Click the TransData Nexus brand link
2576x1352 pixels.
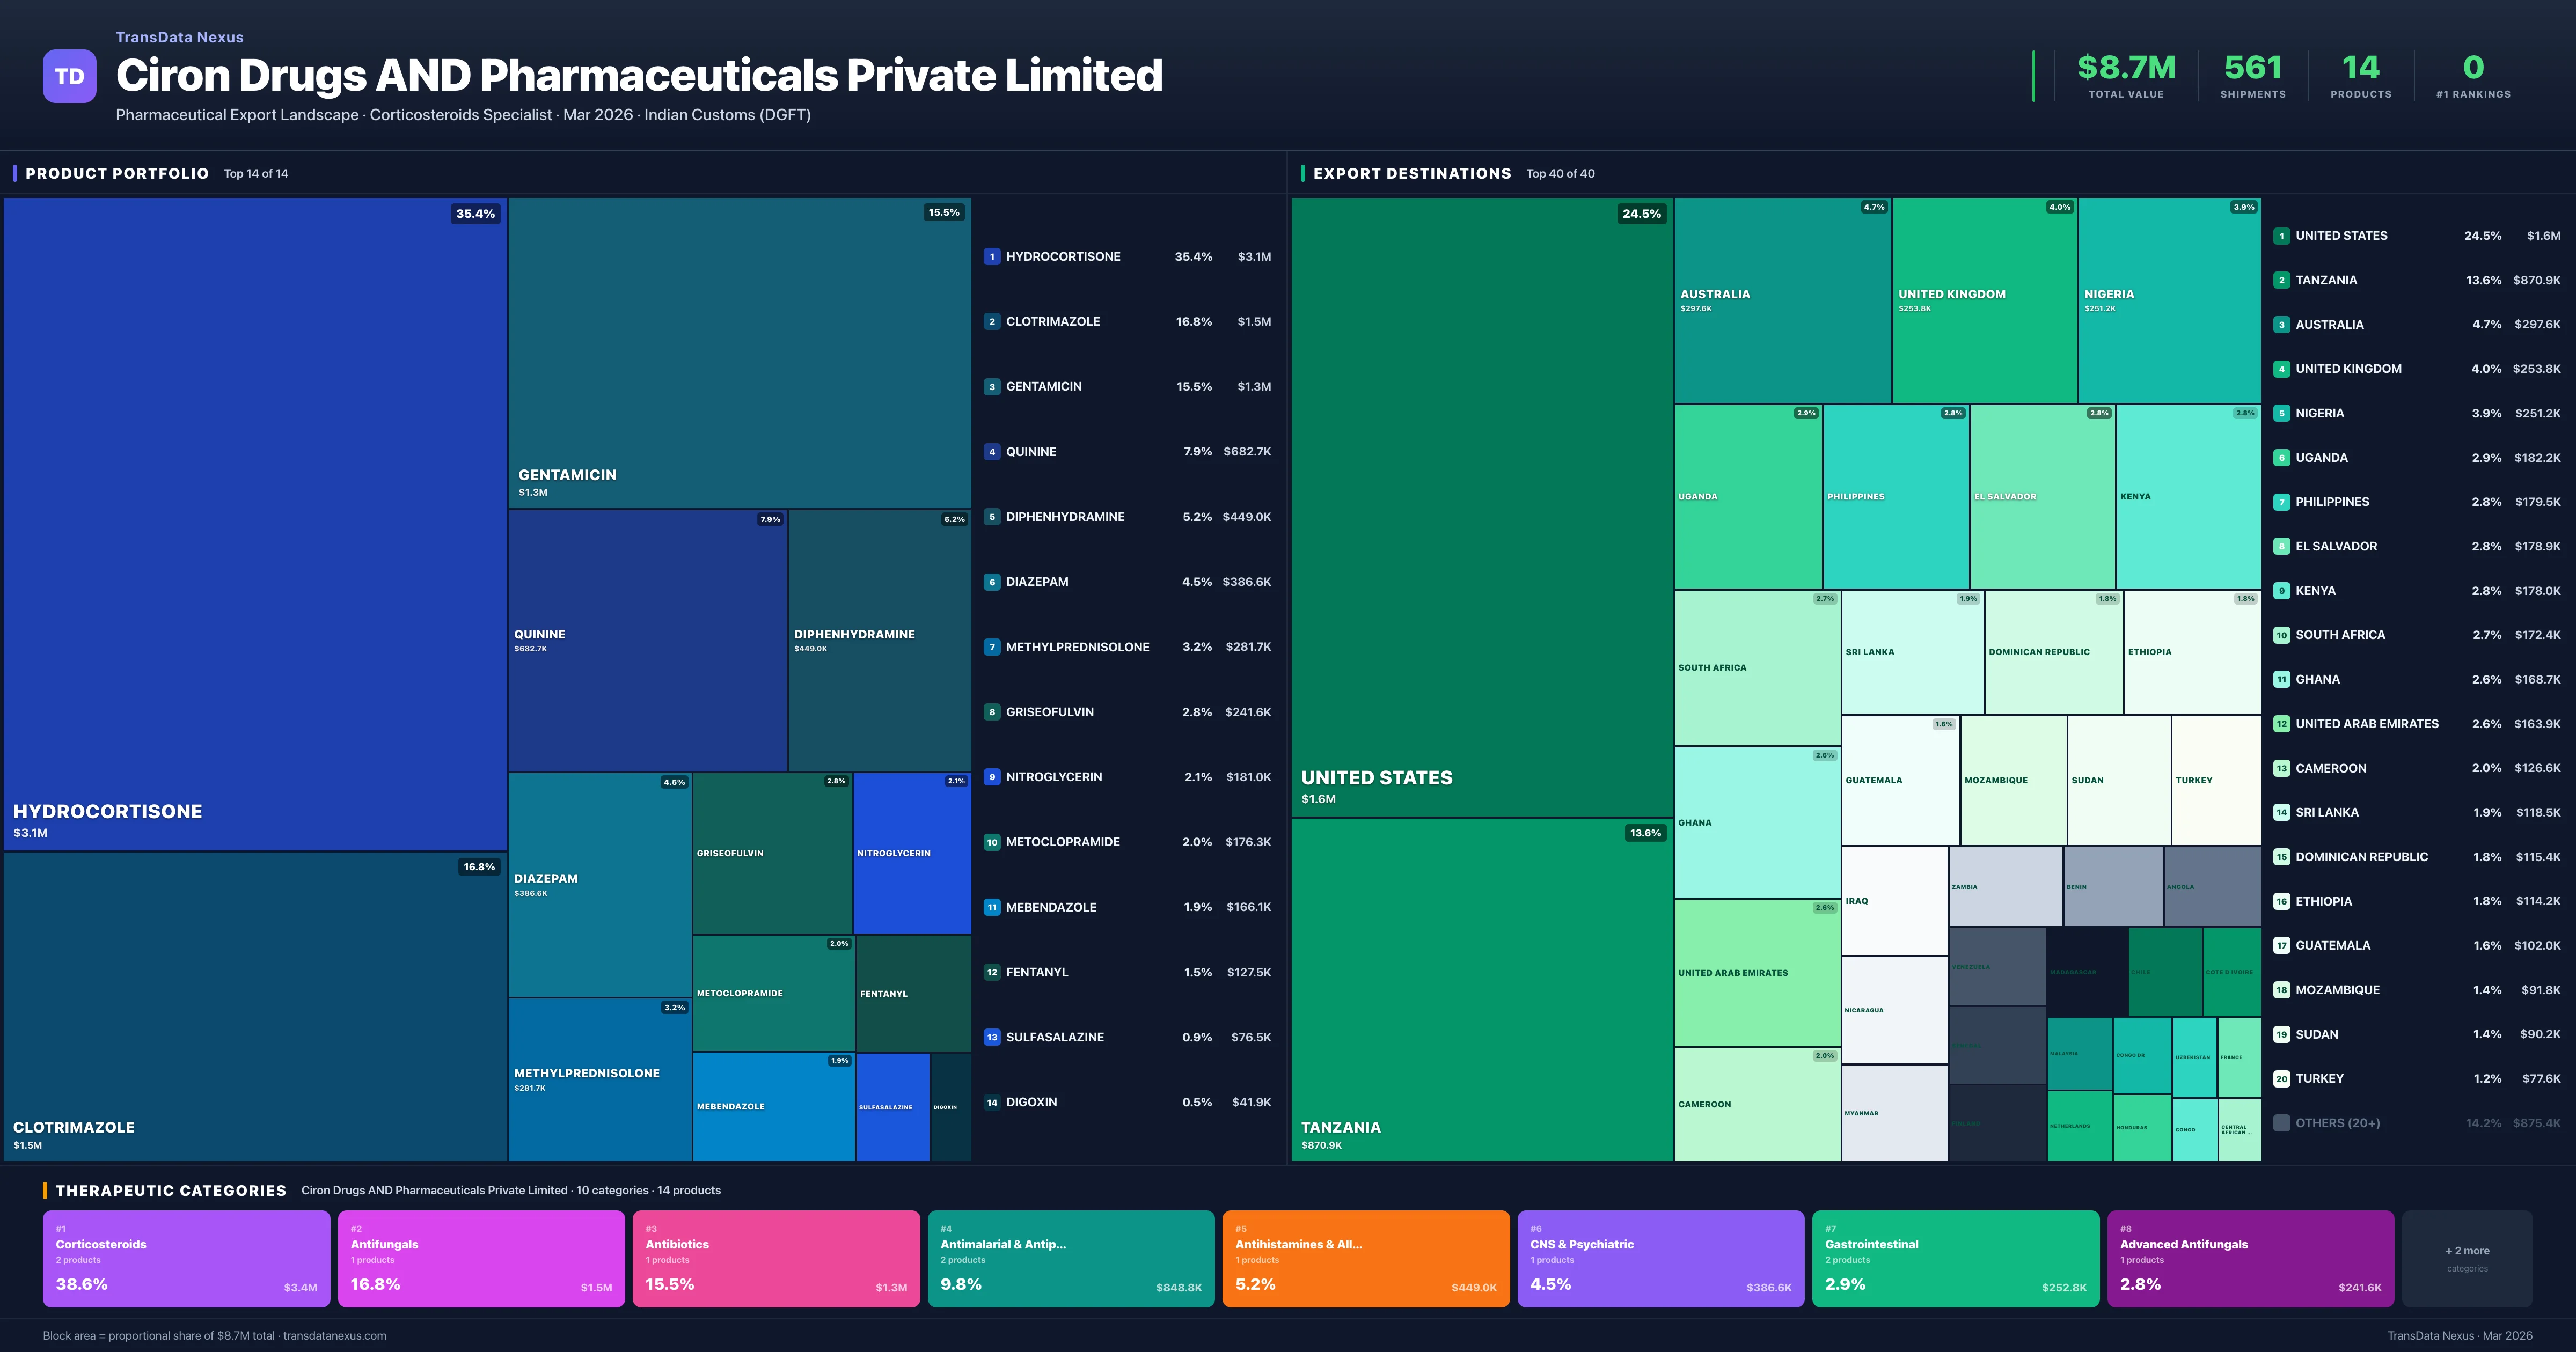[179, 37]
